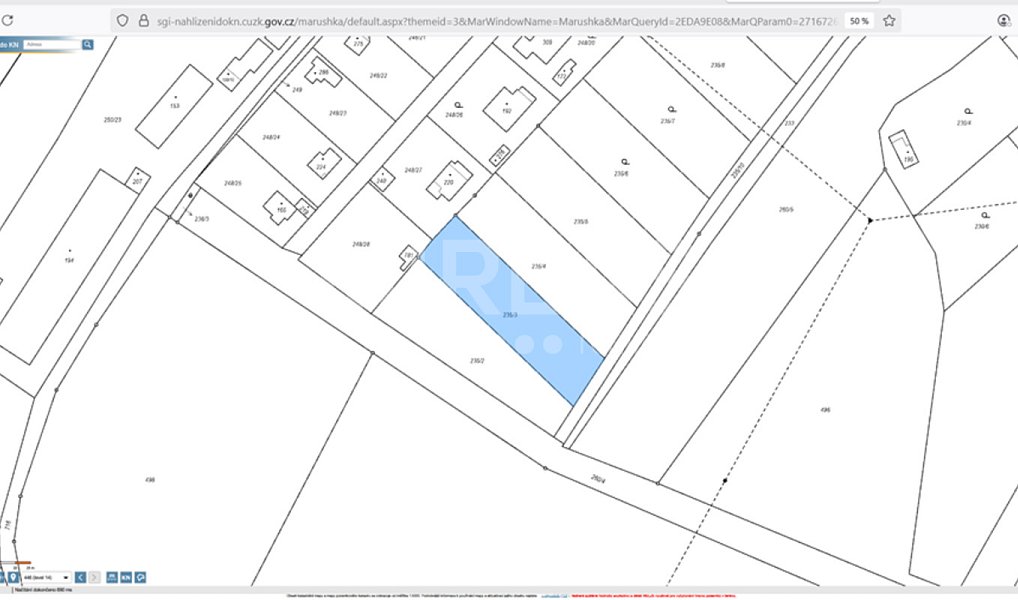Select the blue highlighted parcel 236/3
The height and width of the screenshot is (600, 1018).
(511, 309)
